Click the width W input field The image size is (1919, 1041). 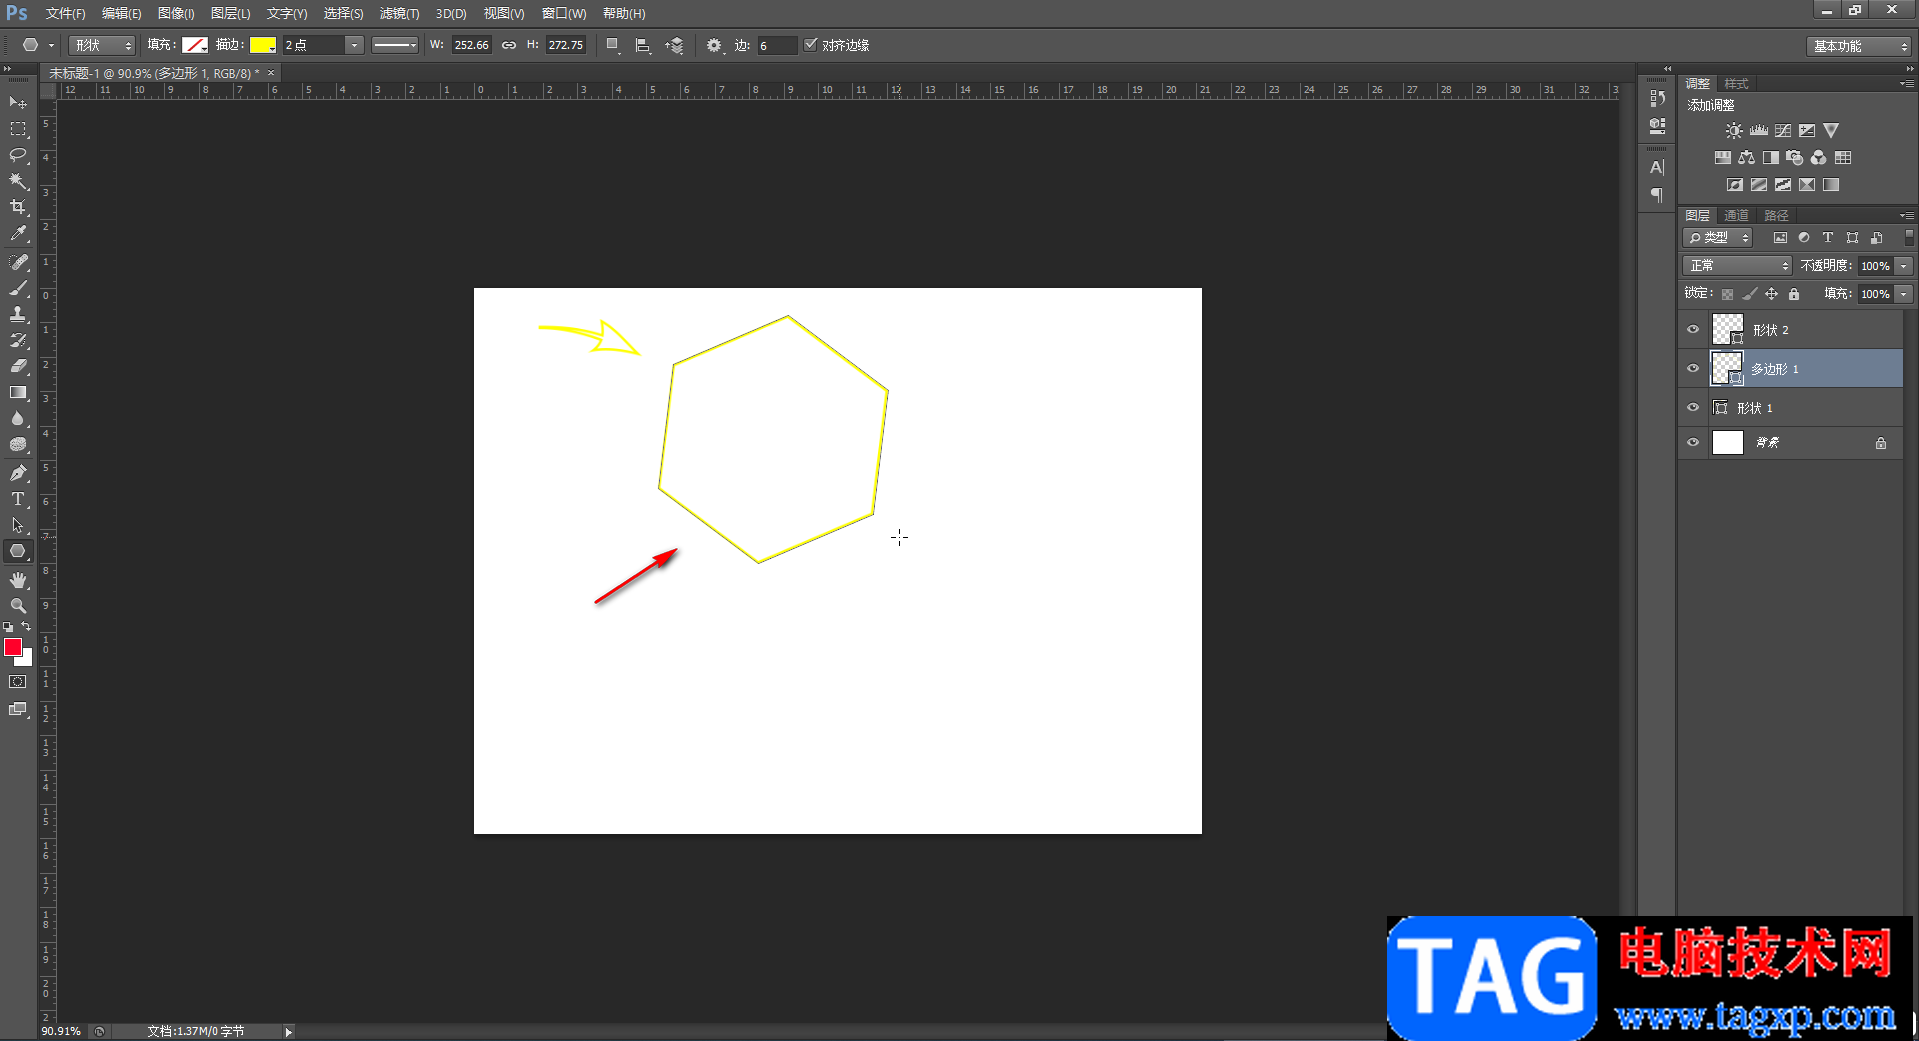point(471,45)
